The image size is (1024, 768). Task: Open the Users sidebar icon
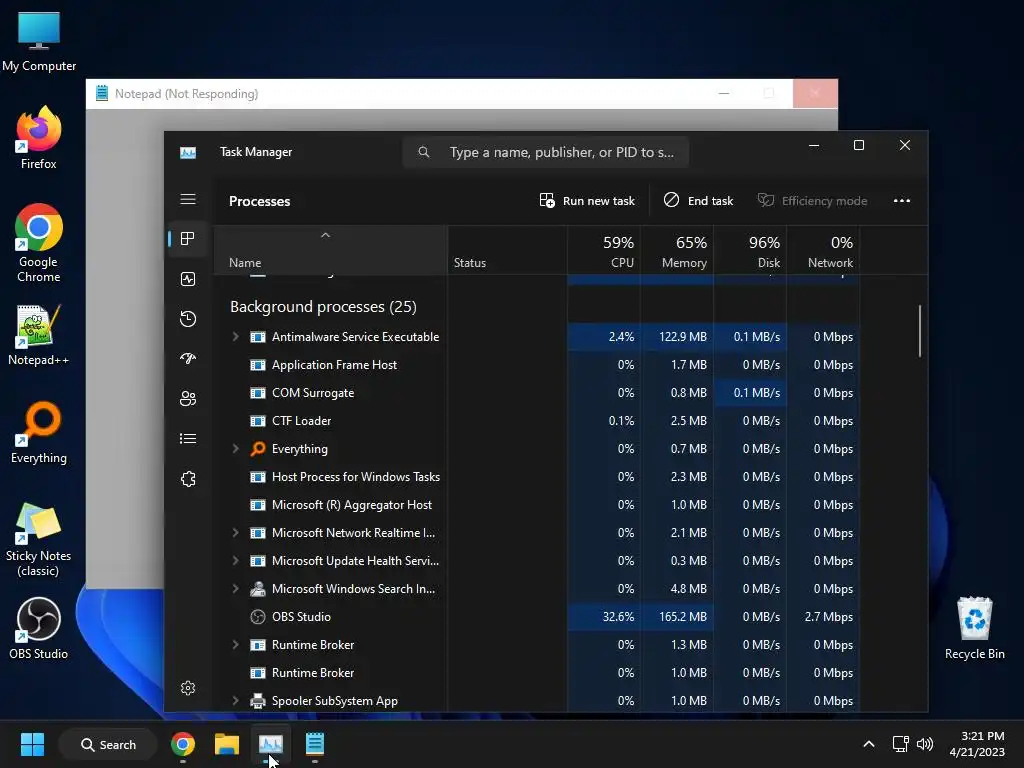[188, 398]
